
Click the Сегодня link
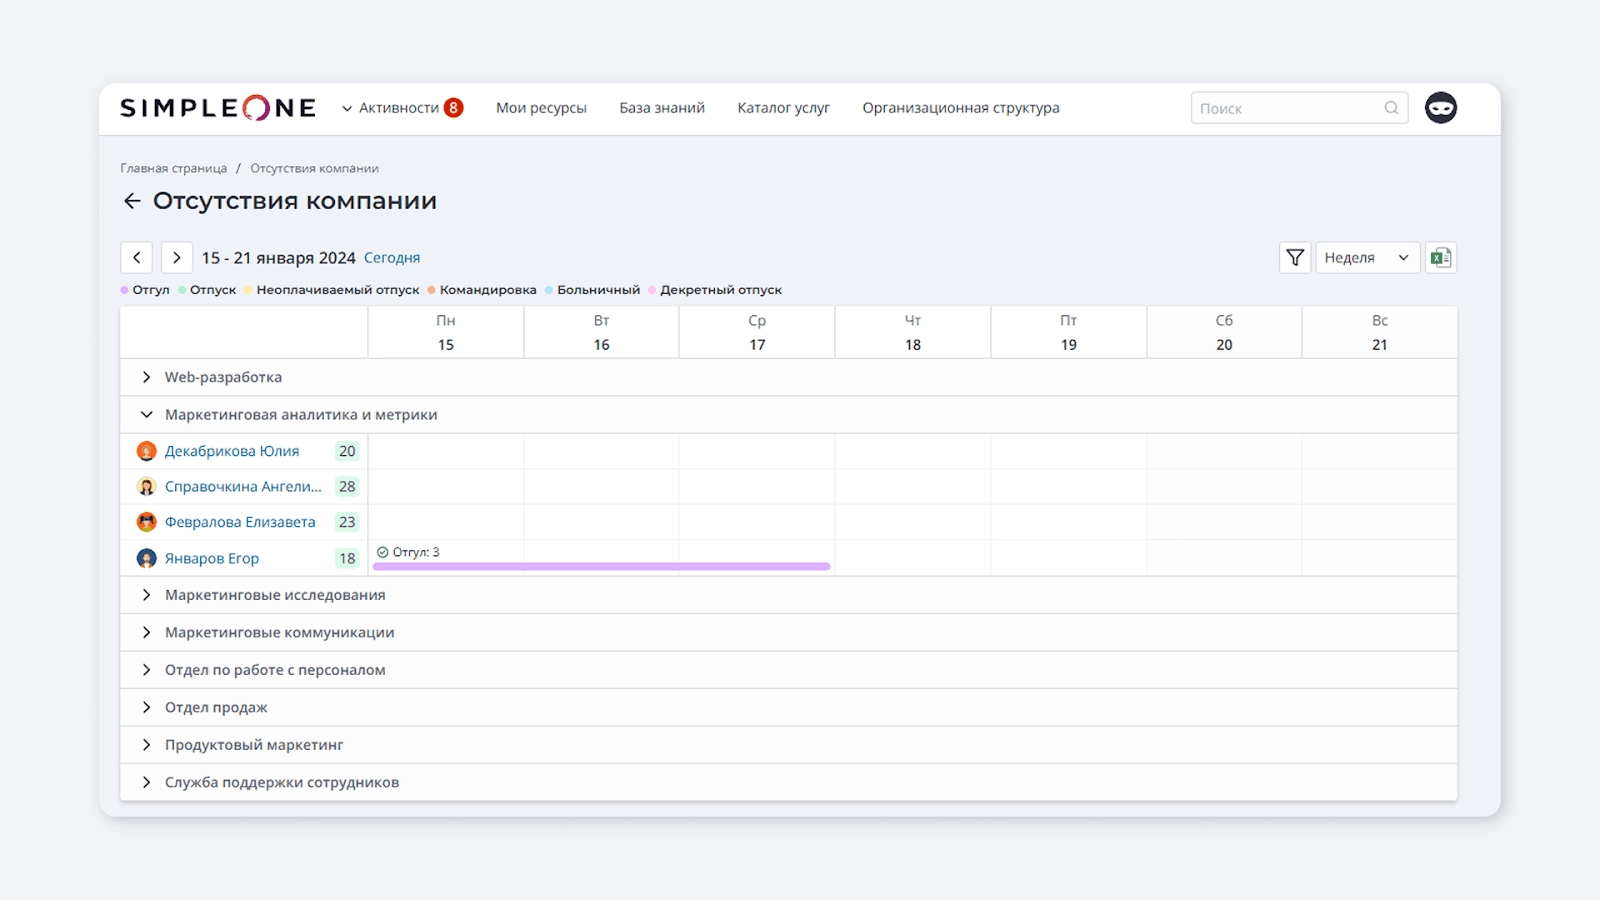(x=392, y=258)
